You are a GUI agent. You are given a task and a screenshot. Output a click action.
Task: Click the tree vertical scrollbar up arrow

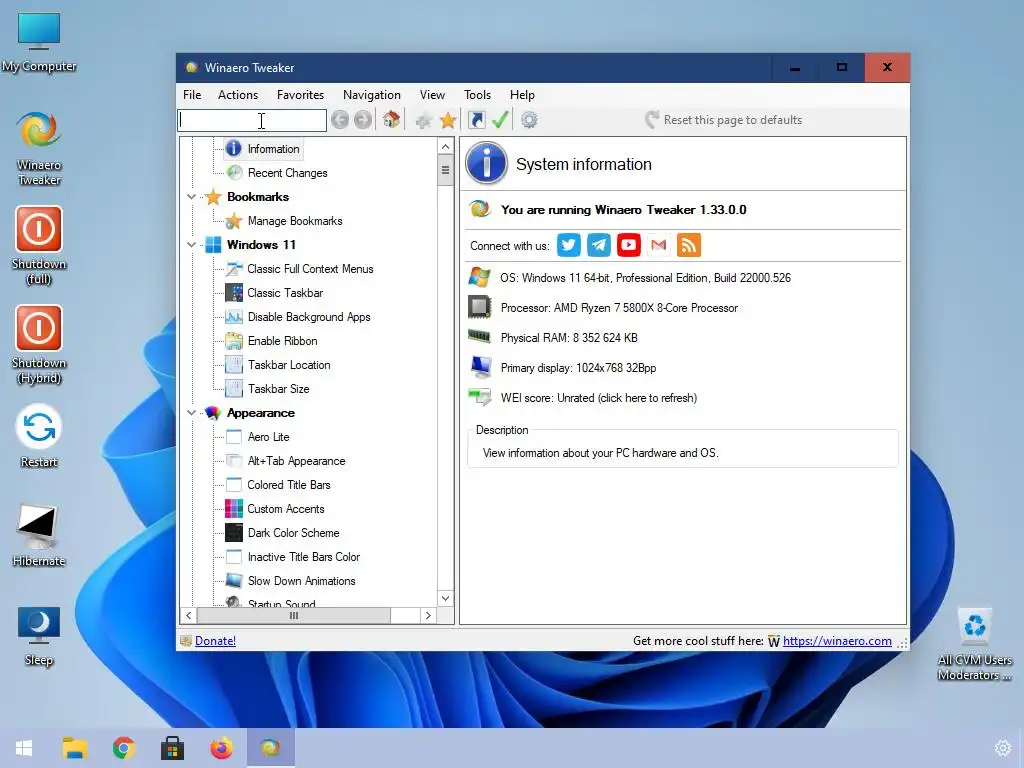pos(445,146)
